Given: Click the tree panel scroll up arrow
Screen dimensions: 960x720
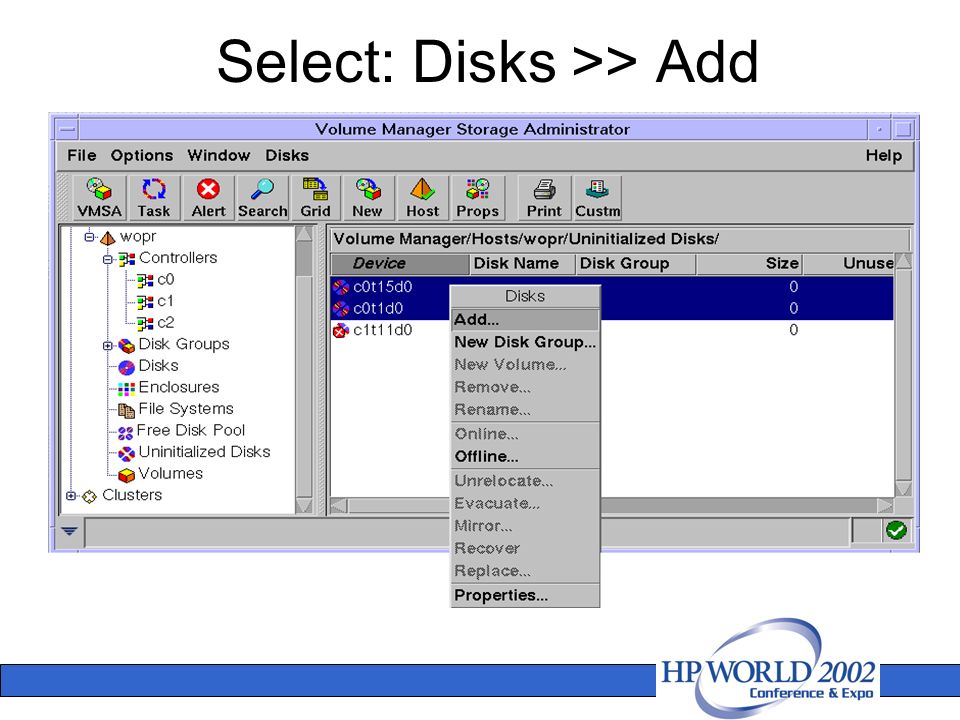Looking at the screenshot, I should point(304,234).
